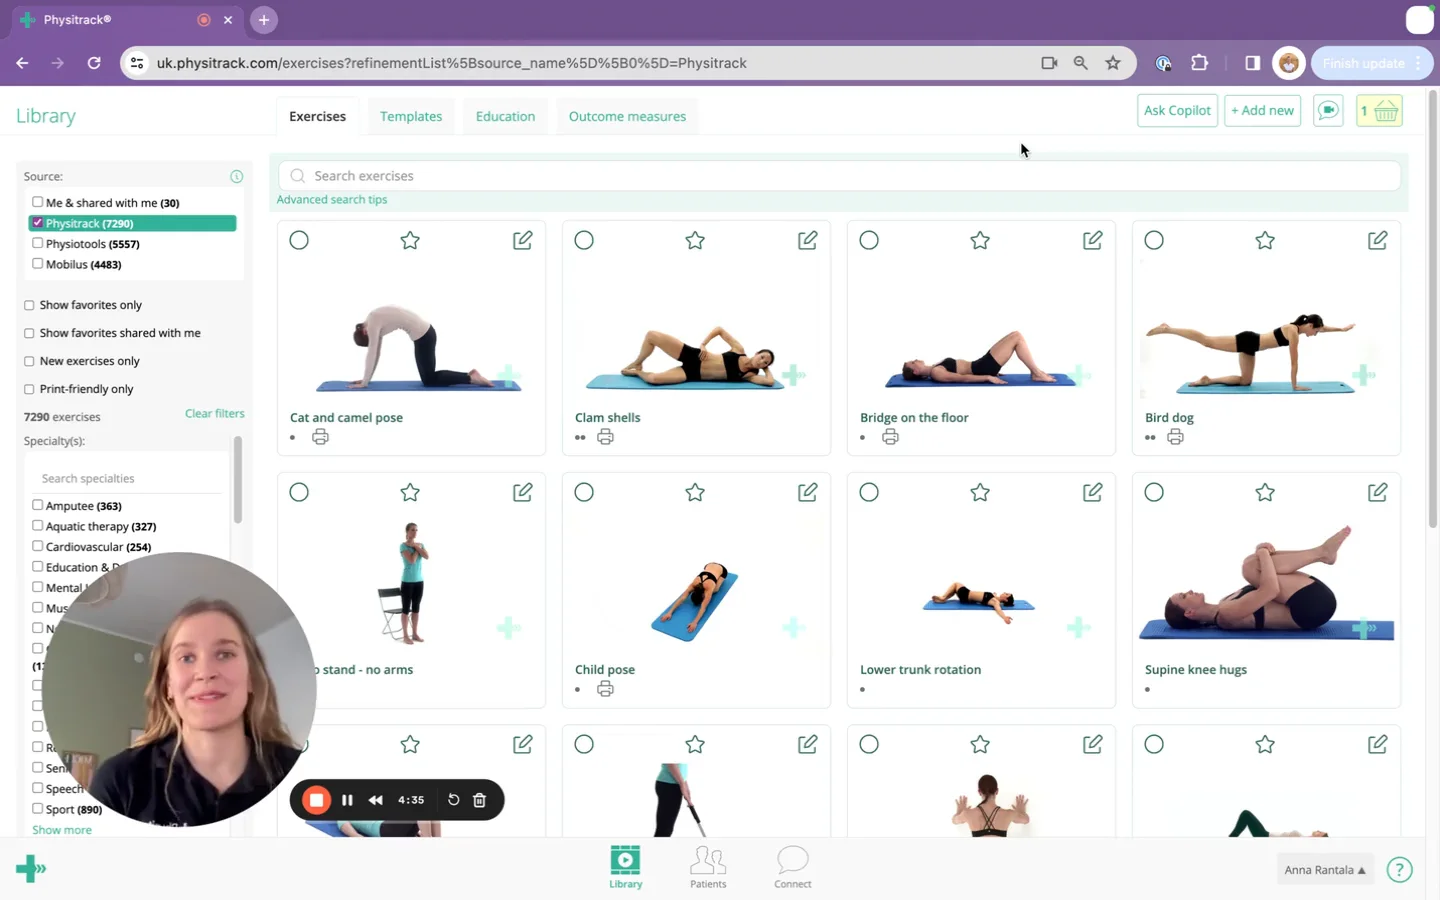Open the video call icon beside Add new
The image size is (1440, 900).
click(1328, 110)
